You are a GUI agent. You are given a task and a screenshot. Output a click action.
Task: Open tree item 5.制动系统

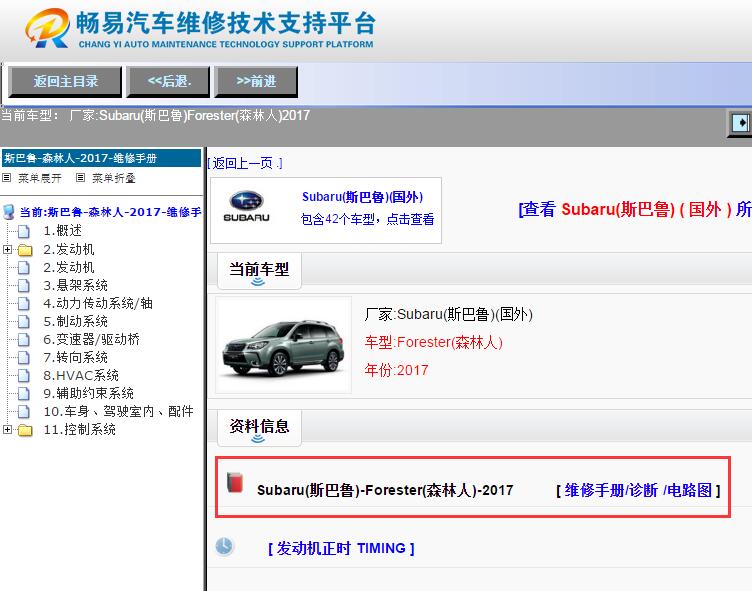(x=75, y=321)
